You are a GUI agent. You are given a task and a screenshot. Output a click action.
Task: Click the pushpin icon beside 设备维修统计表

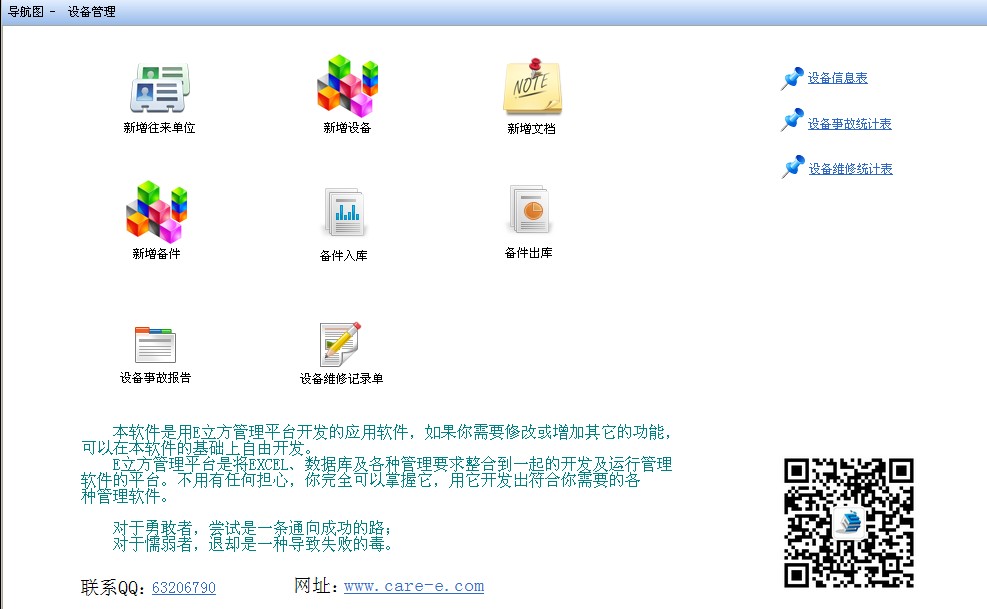pyautogui.click(x=793, y=166)
